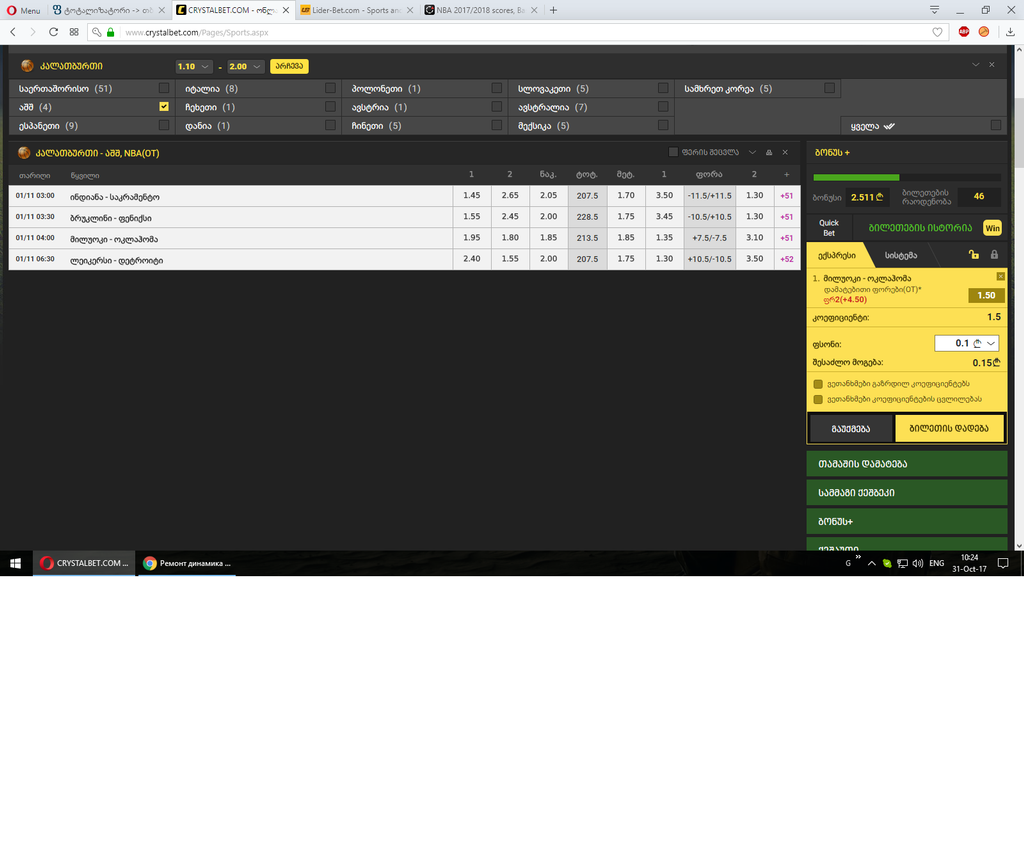The image size is (1024, 853).
Task: Check the ესპანეთი (9) checkbox
Action: 164,125
